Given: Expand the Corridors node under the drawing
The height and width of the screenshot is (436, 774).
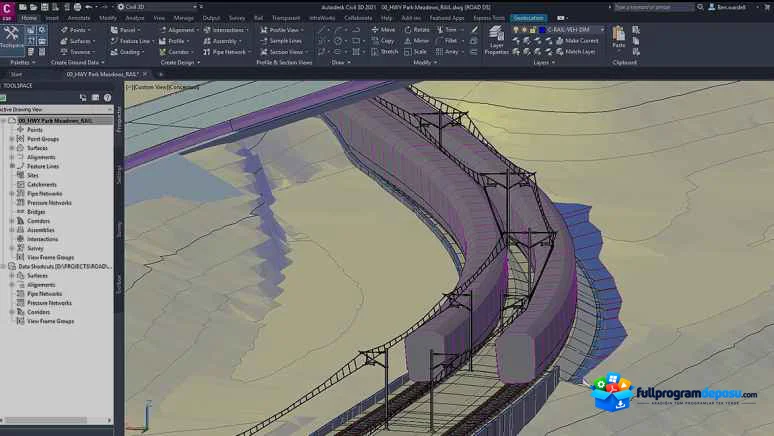Looking at the screenshot, I should point(12,221).
